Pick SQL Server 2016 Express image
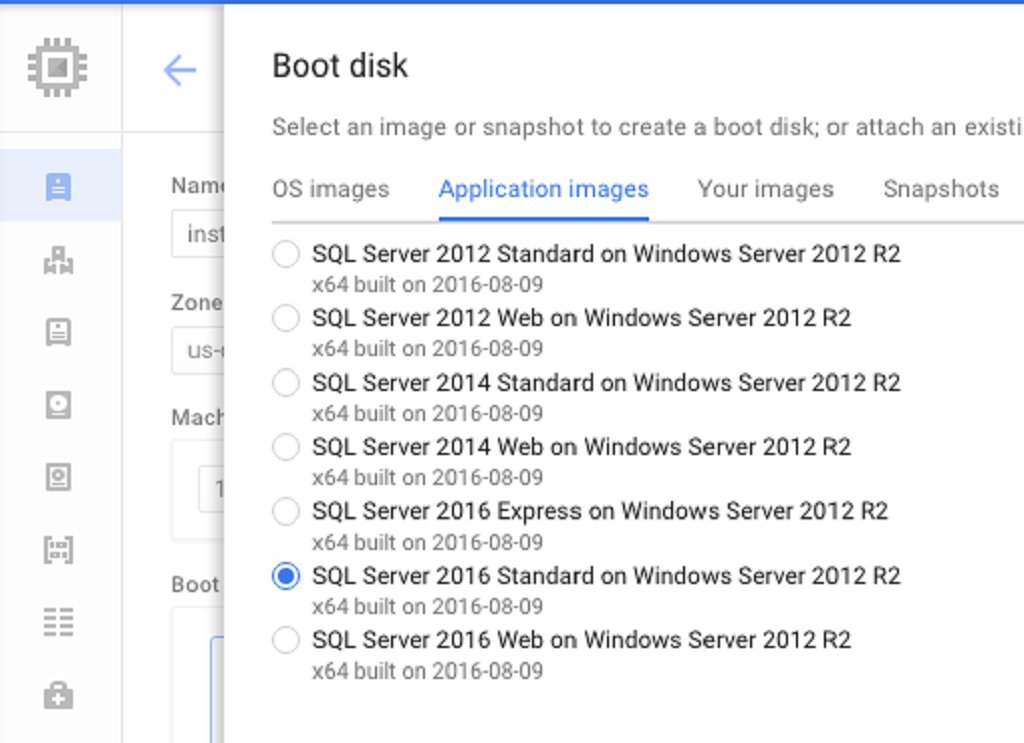Image resolution: width=1024 pixels, height=743 pixels. 286,511
